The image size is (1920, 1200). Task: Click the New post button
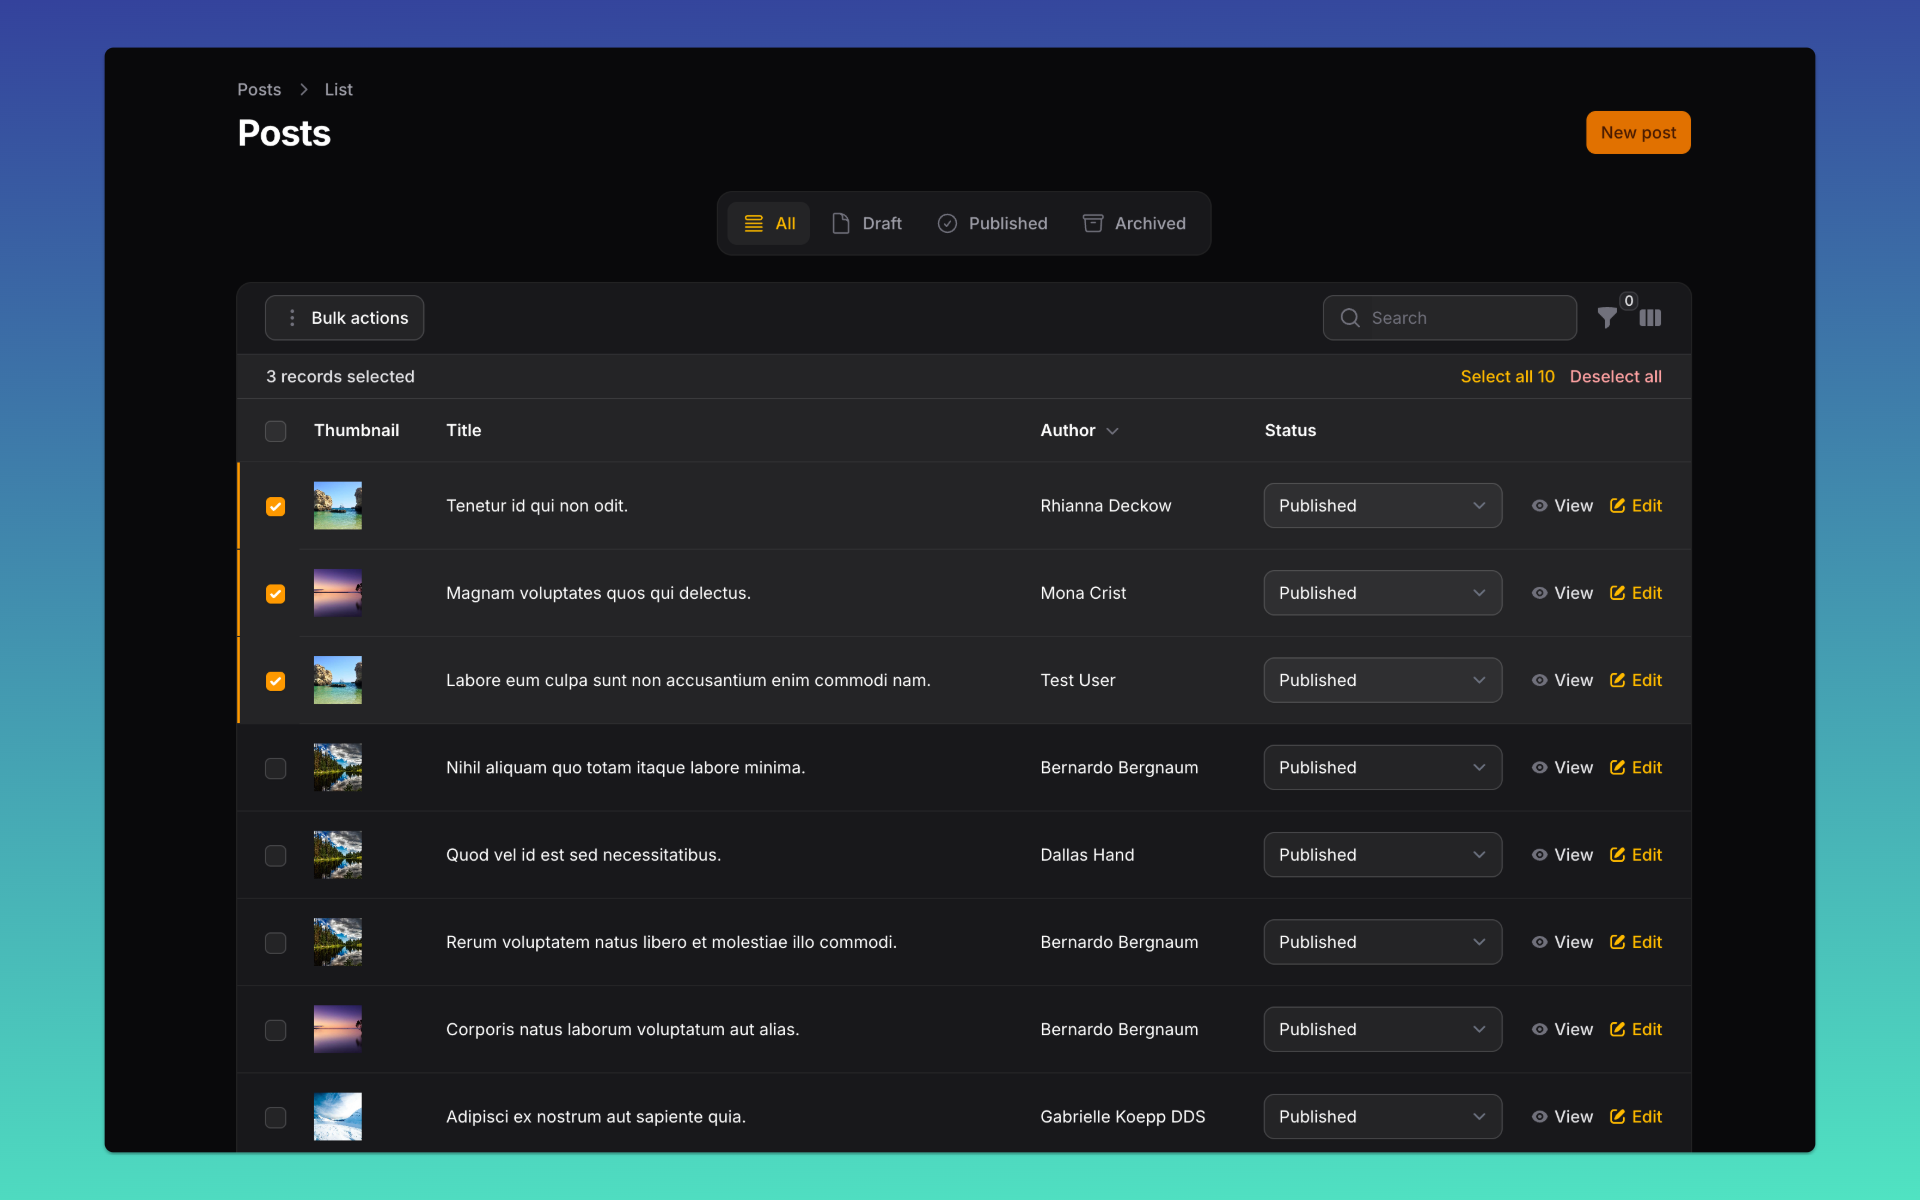[1637, 133]
